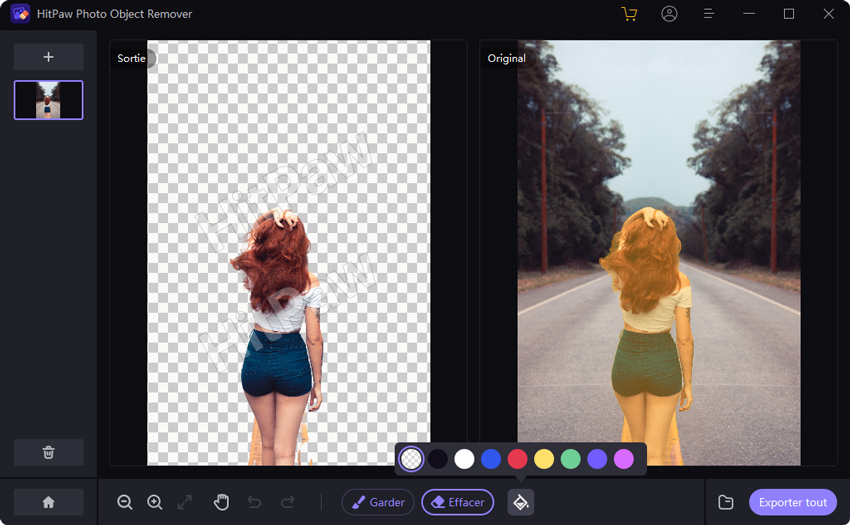Screen dimensions: 850x525
Task: Open the background fill color bucket
Action: tap(520, 502)
